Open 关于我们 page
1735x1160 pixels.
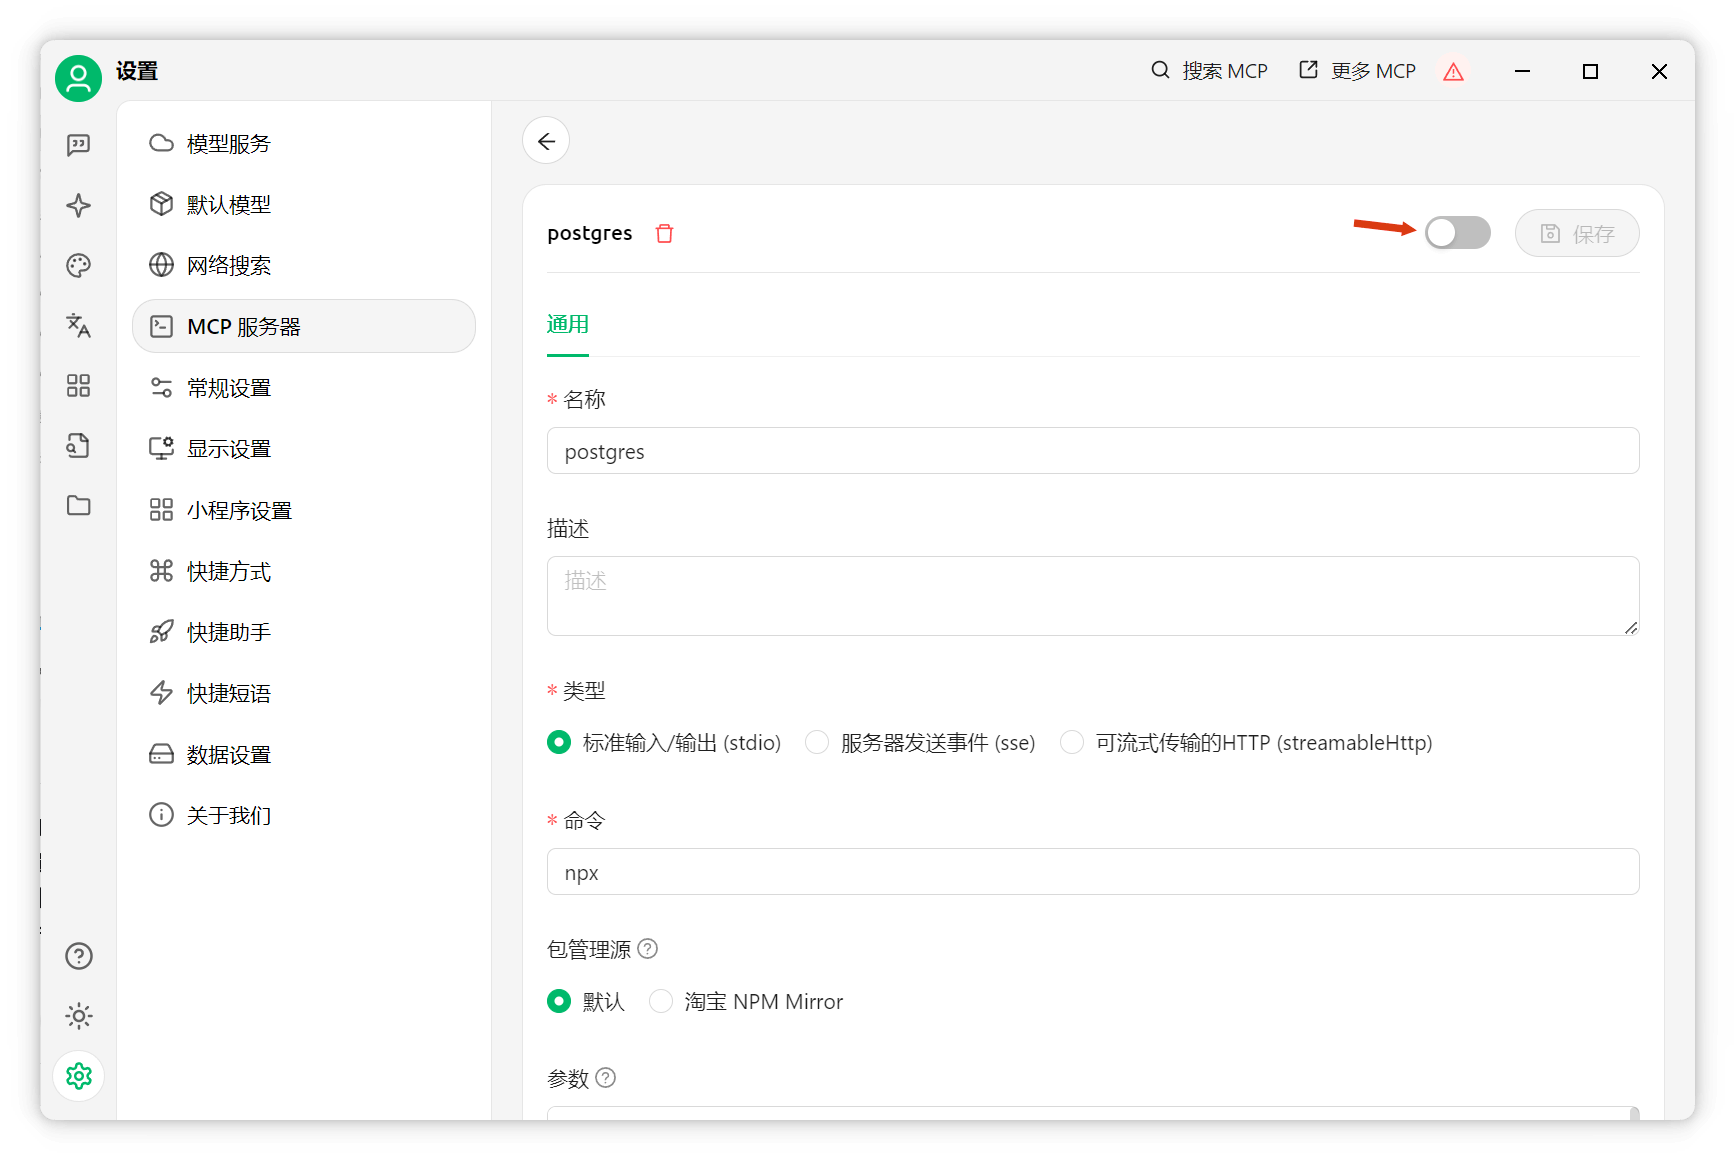tap(304, 815)
